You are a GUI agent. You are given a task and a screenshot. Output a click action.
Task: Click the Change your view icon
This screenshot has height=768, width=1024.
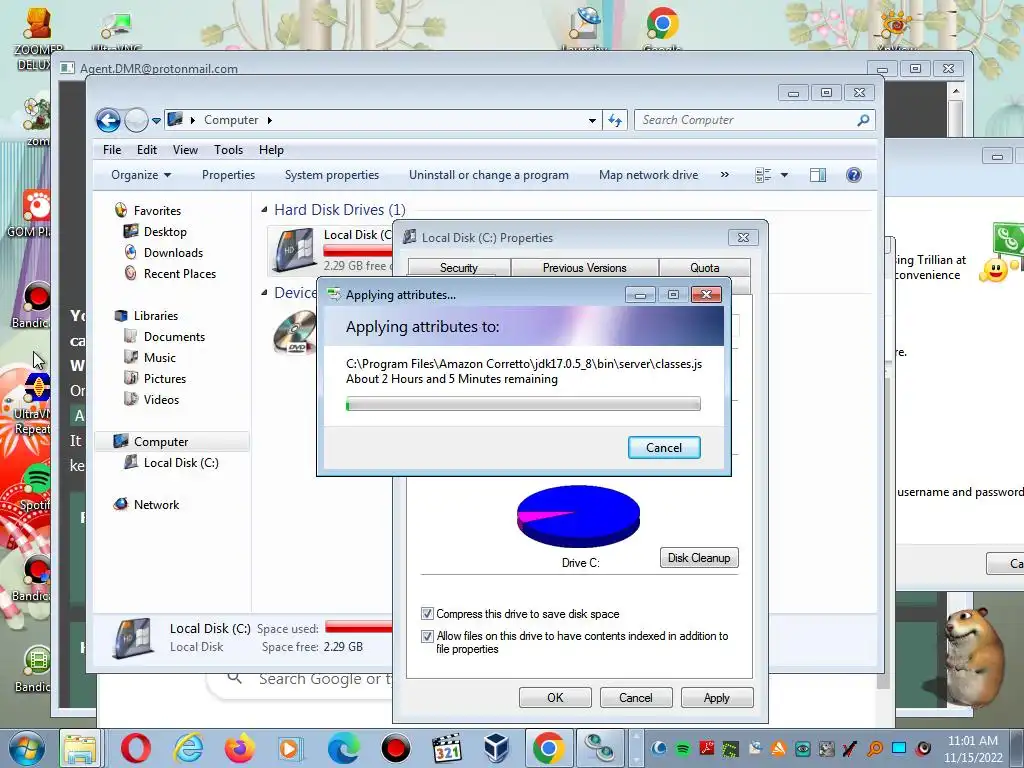coord(763,175)
